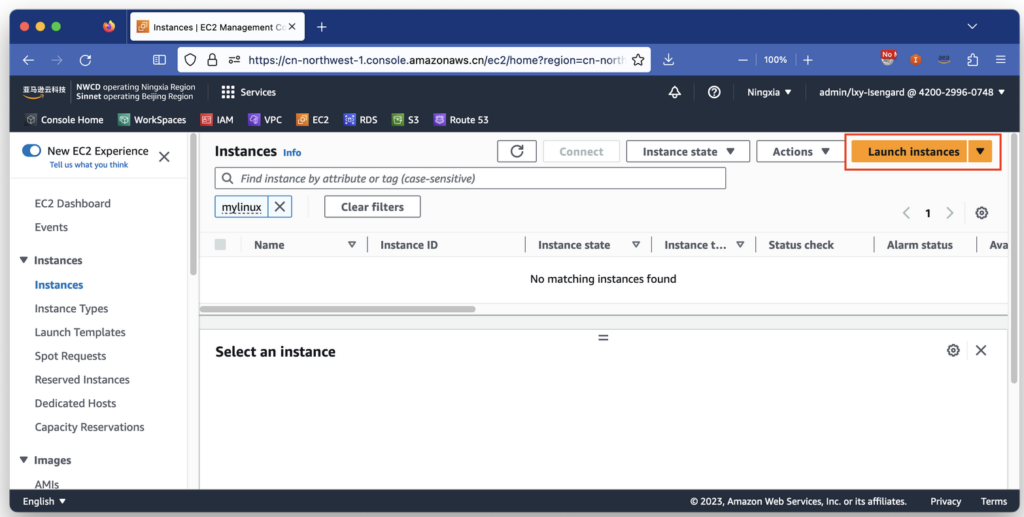Open a new browser tab
The height and width of the screenshot is (517, 1024).
click(x=321, y=27)
